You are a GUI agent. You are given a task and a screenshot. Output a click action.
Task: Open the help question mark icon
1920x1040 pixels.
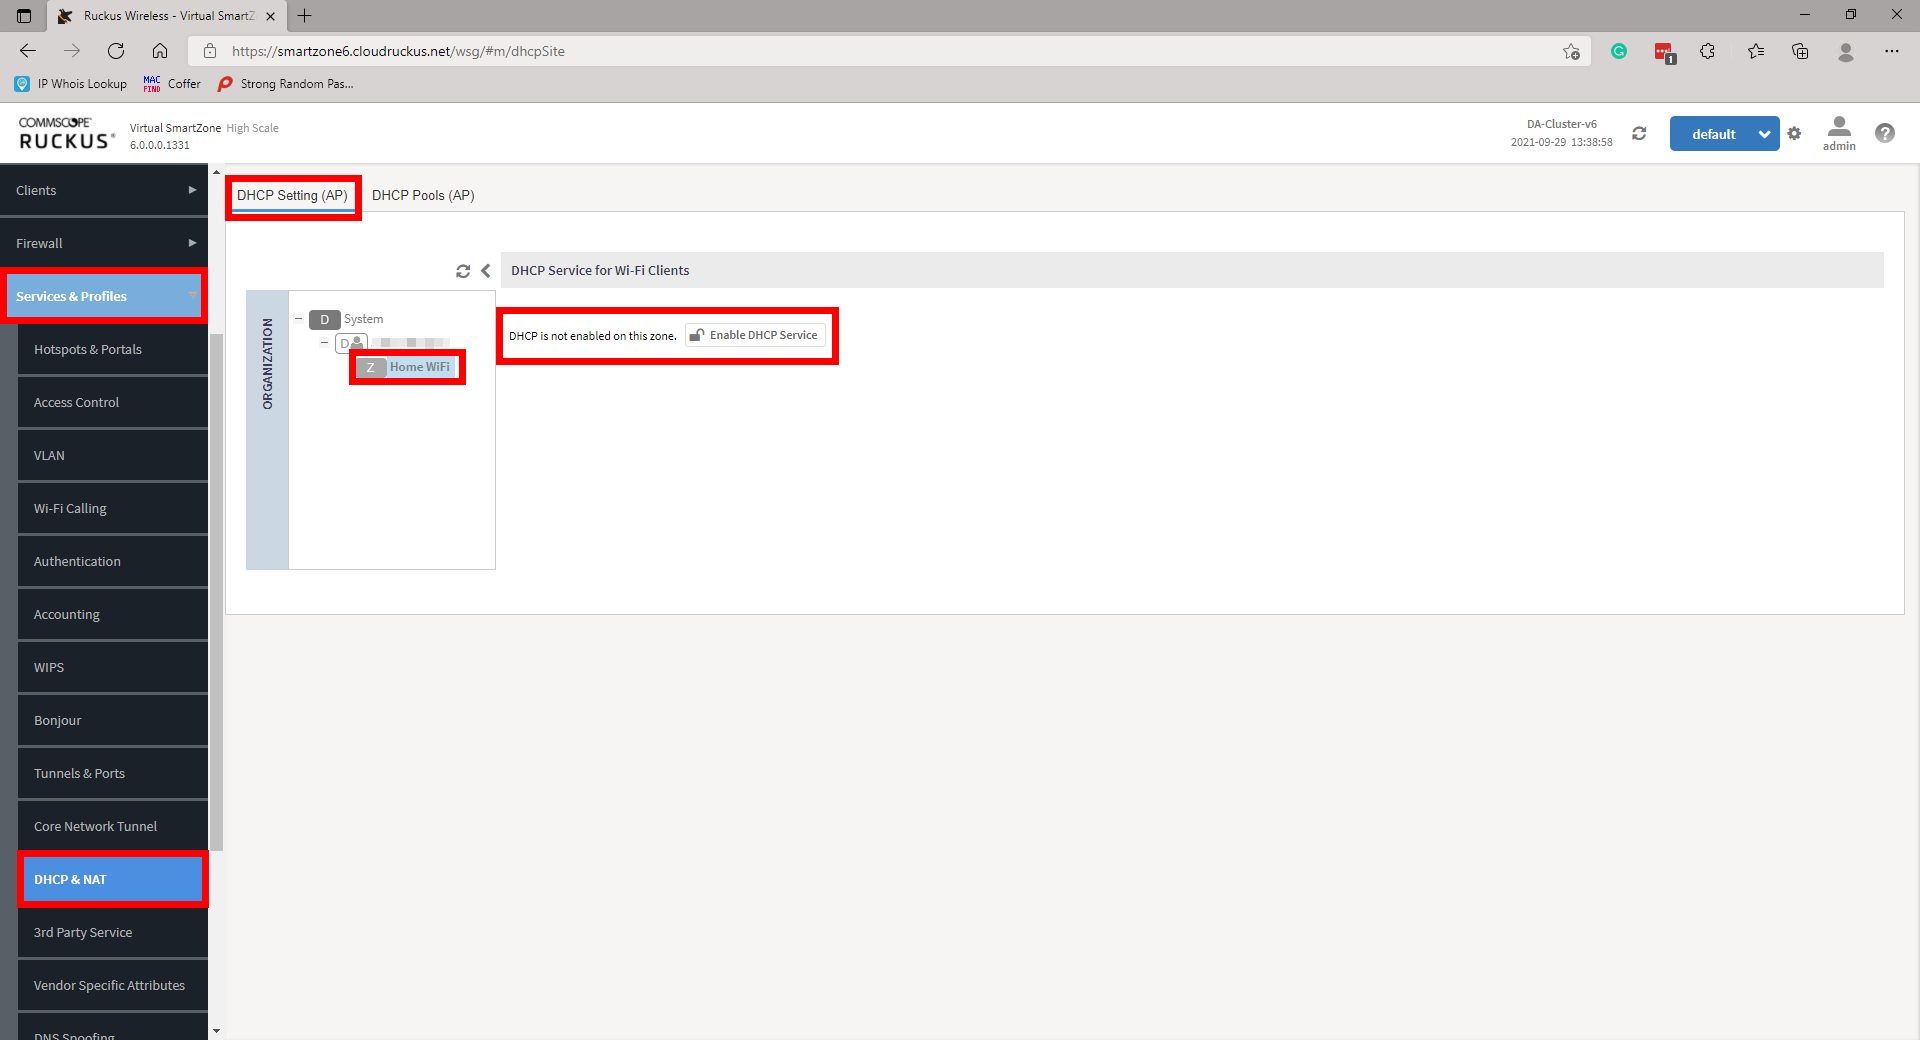tap(1884, 133)
